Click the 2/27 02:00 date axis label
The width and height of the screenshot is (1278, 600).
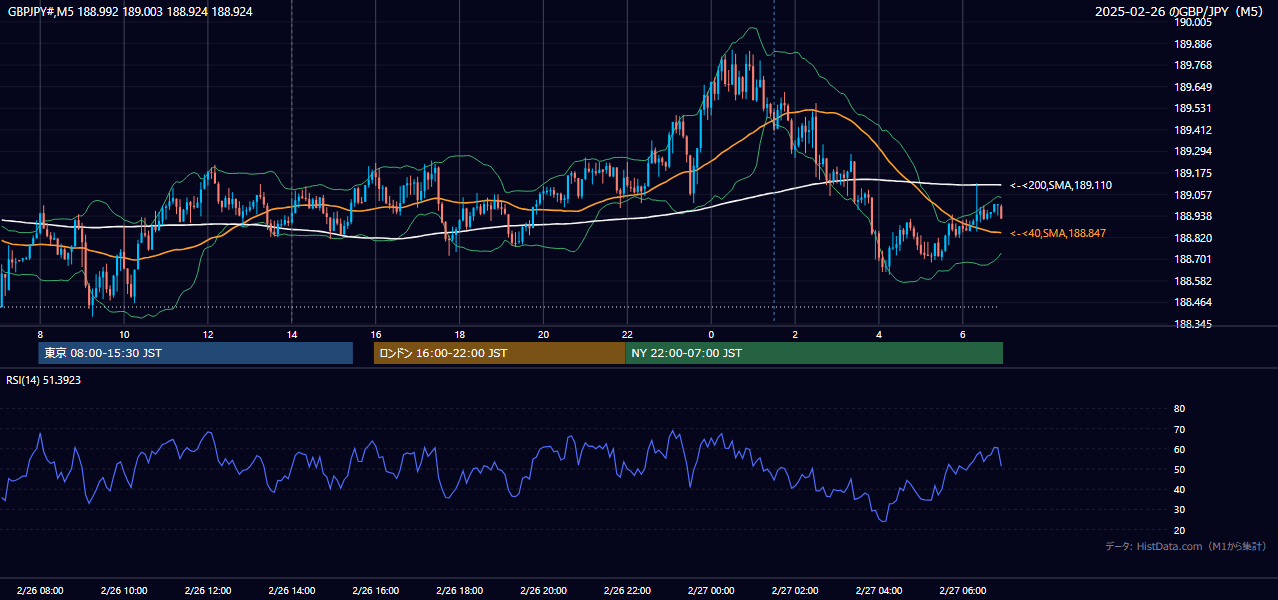pos(795,591)
